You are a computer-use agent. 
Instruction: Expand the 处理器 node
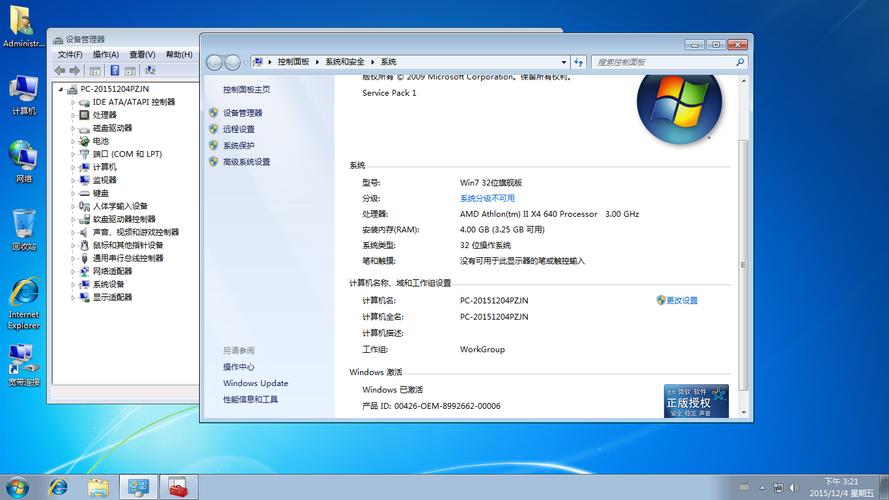click(x=73, y=115)
